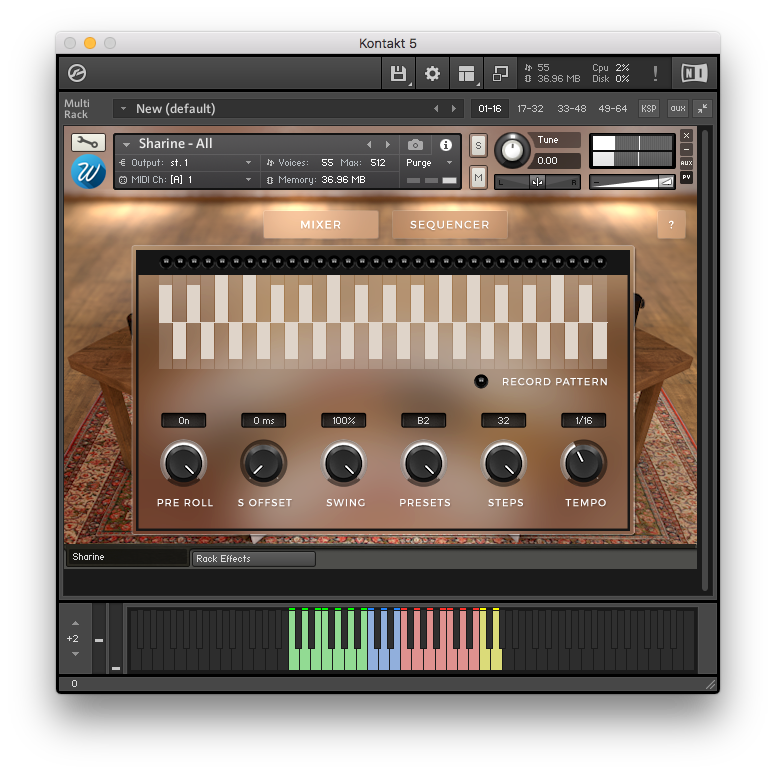Click S Offset knob
Screen dimensions: 776x774
point(264,464)
